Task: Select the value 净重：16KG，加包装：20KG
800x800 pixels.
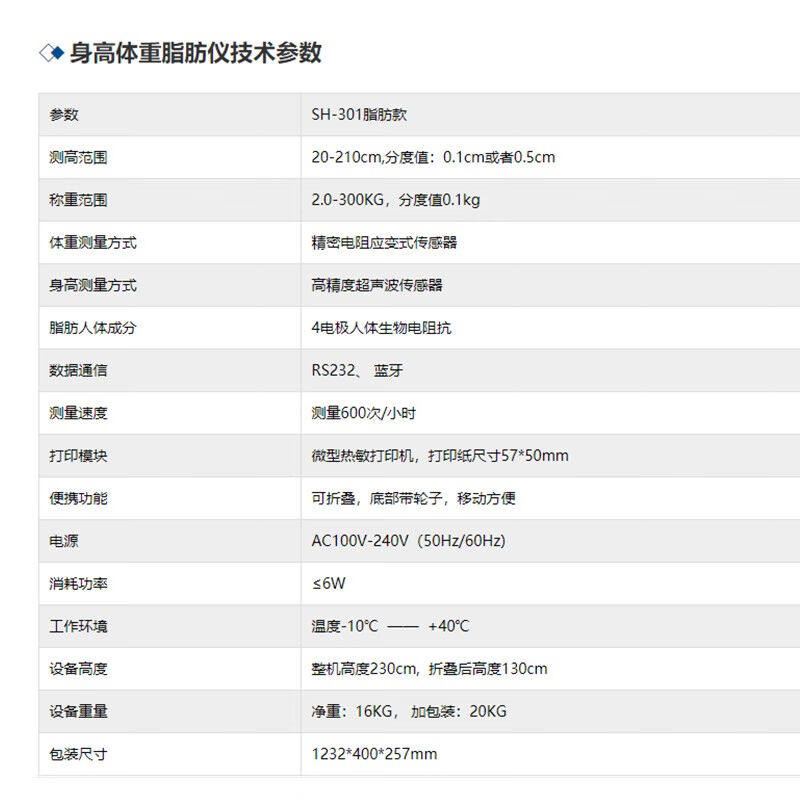Action: (x=409, y=711)
